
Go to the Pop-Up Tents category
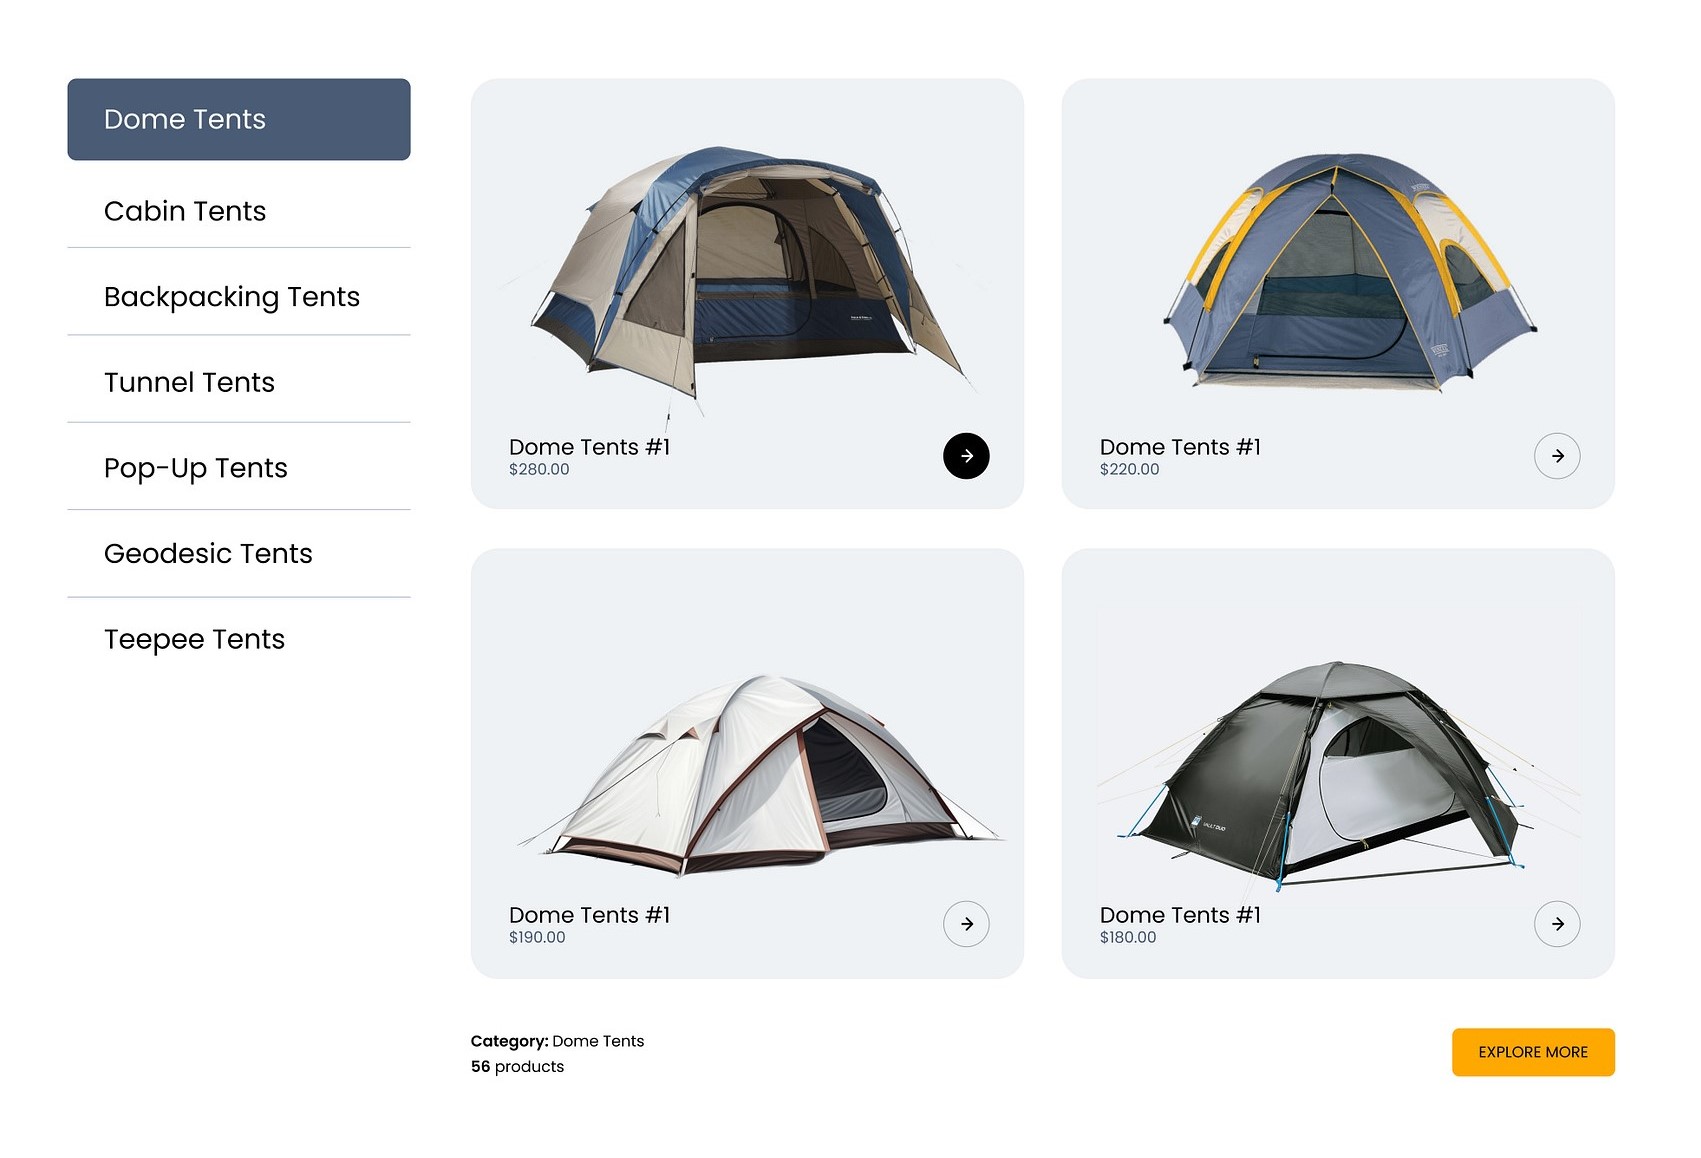tap(195, 468)
